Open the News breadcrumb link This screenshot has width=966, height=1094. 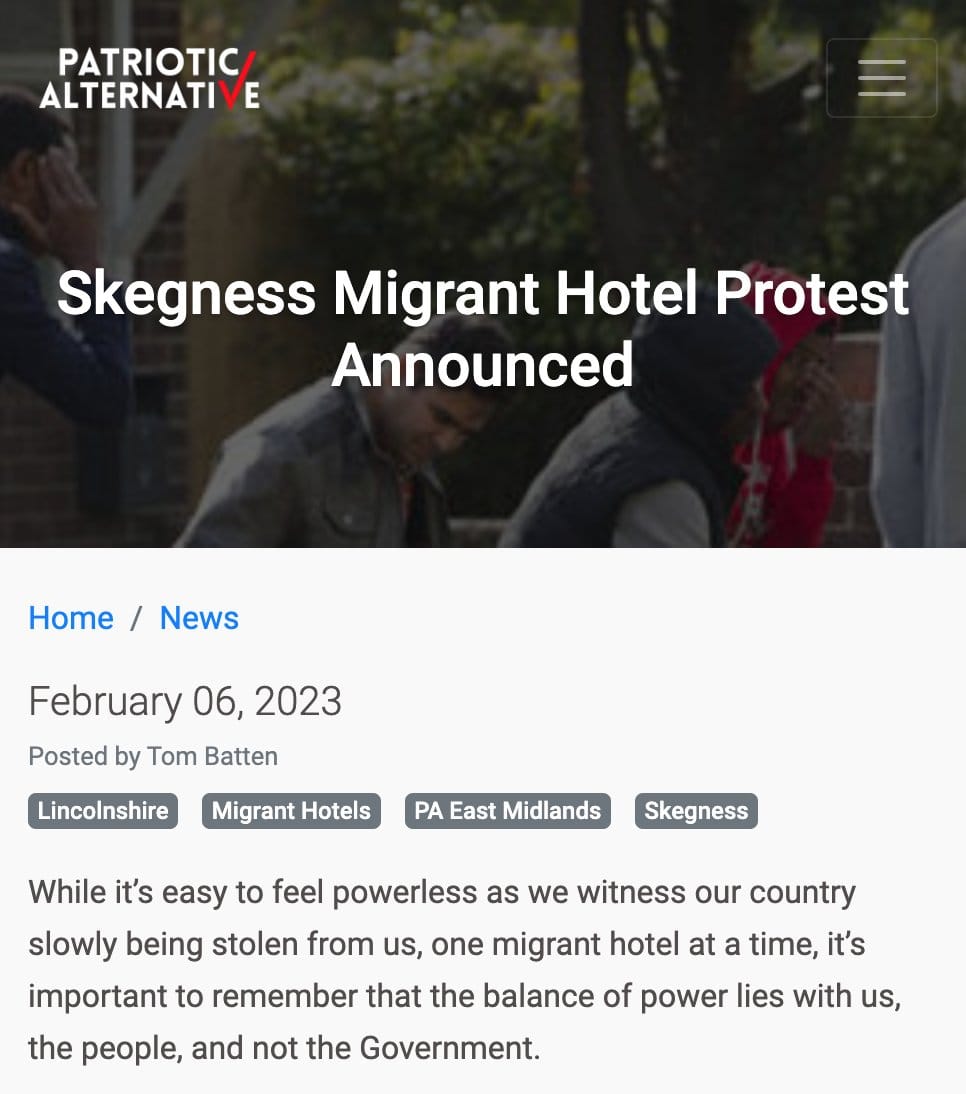[x=199, y=618]
